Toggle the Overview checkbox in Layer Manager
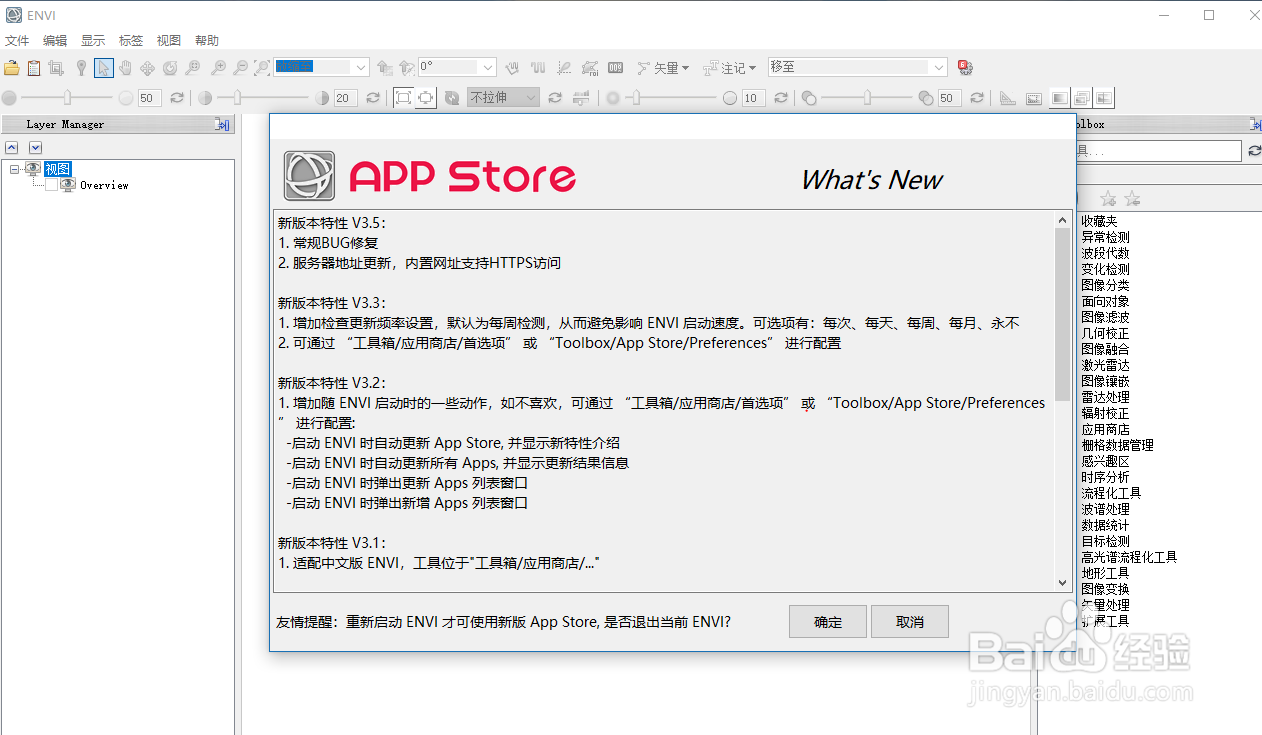The width and height of the screenshot is (1262, 735). pyautogui.click(x=52, y=185)
